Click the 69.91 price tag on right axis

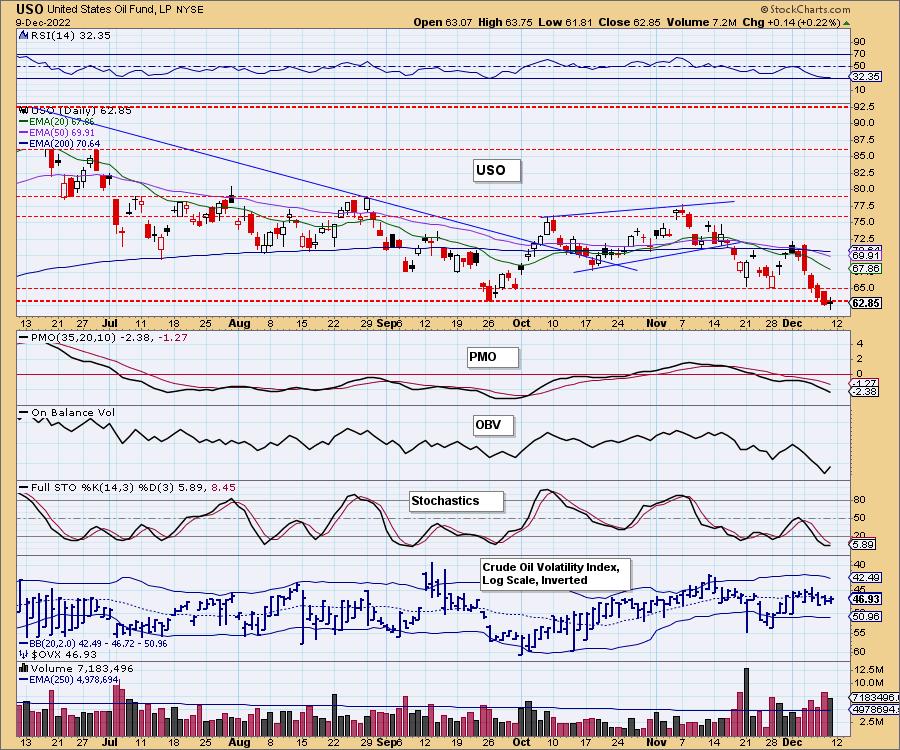click(x=866, y=255)
